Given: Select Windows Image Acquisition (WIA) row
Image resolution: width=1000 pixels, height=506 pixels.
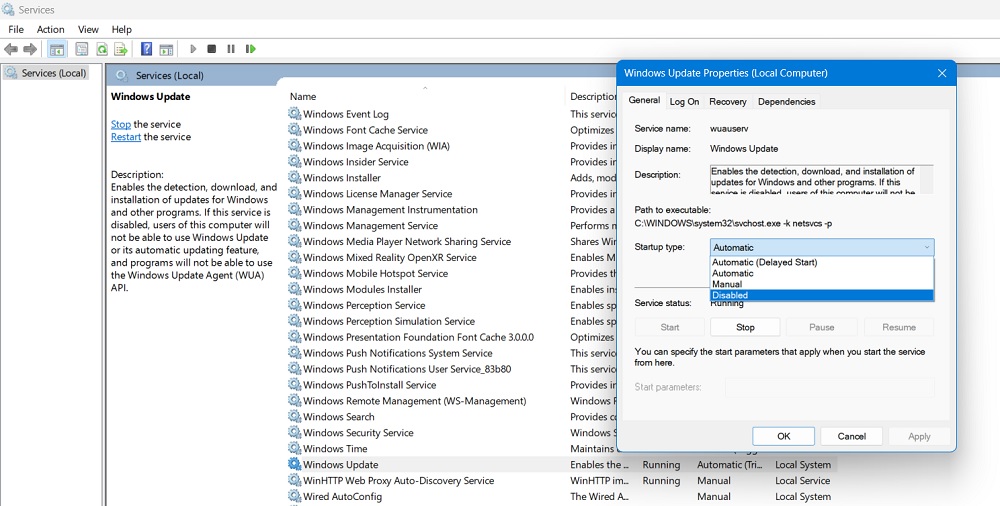Looking at the screenshot, I should 376,145.
